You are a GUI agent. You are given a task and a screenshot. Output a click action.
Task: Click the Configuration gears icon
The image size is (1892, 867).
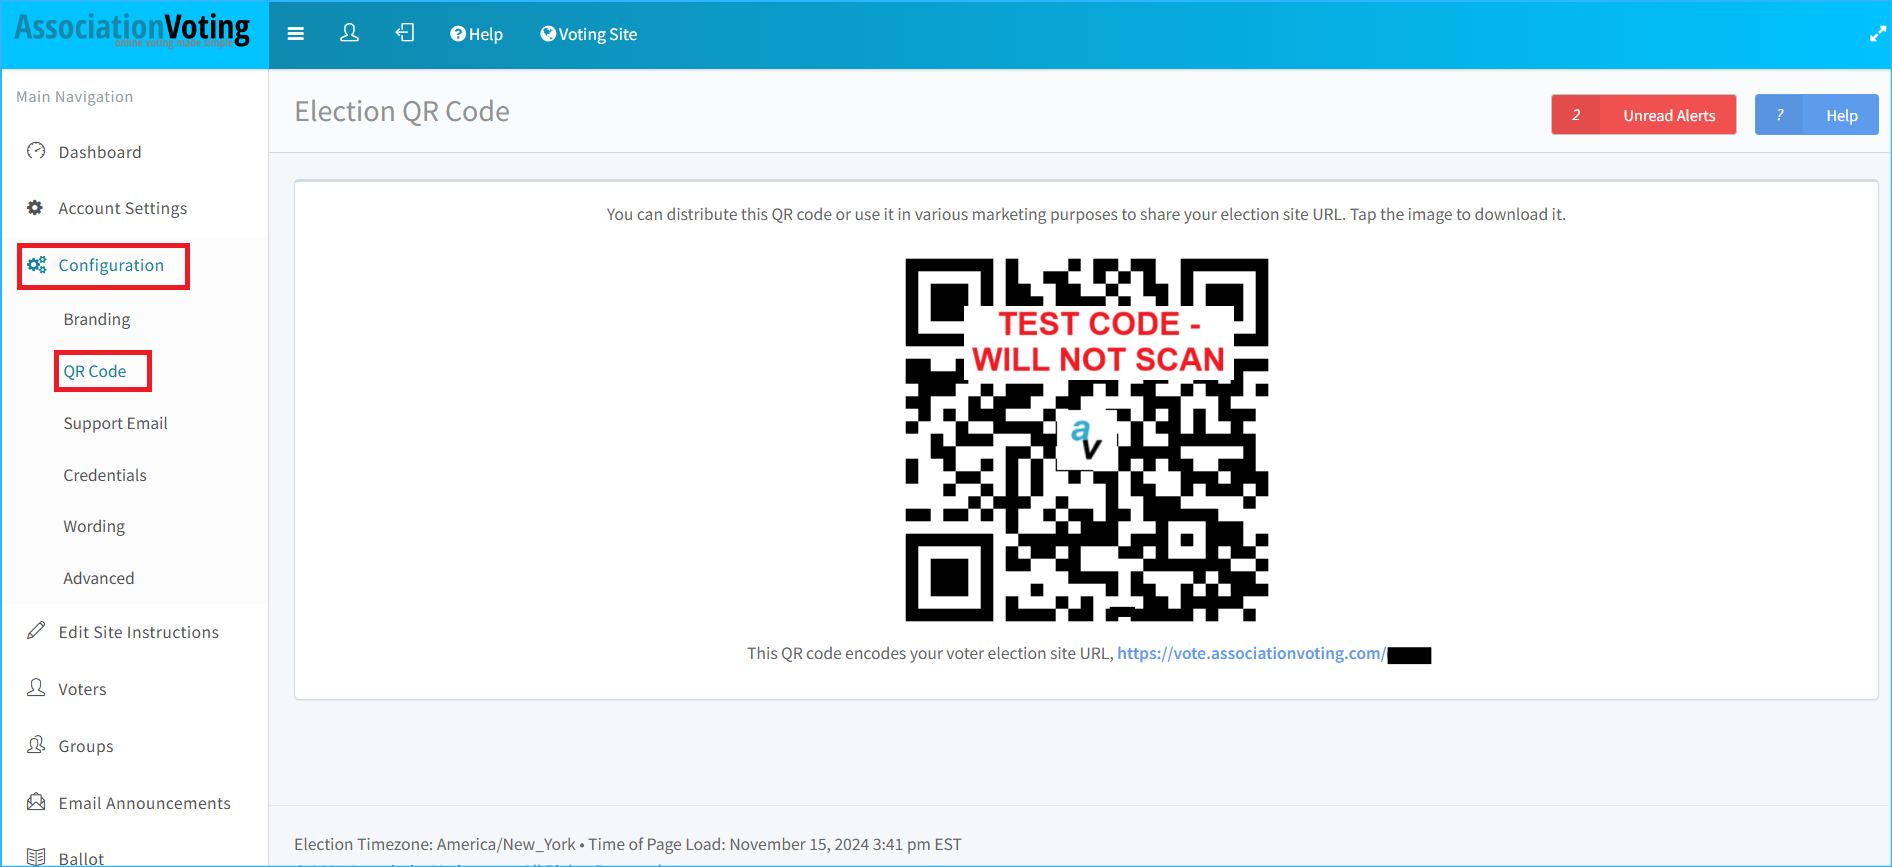pos(37,265)
